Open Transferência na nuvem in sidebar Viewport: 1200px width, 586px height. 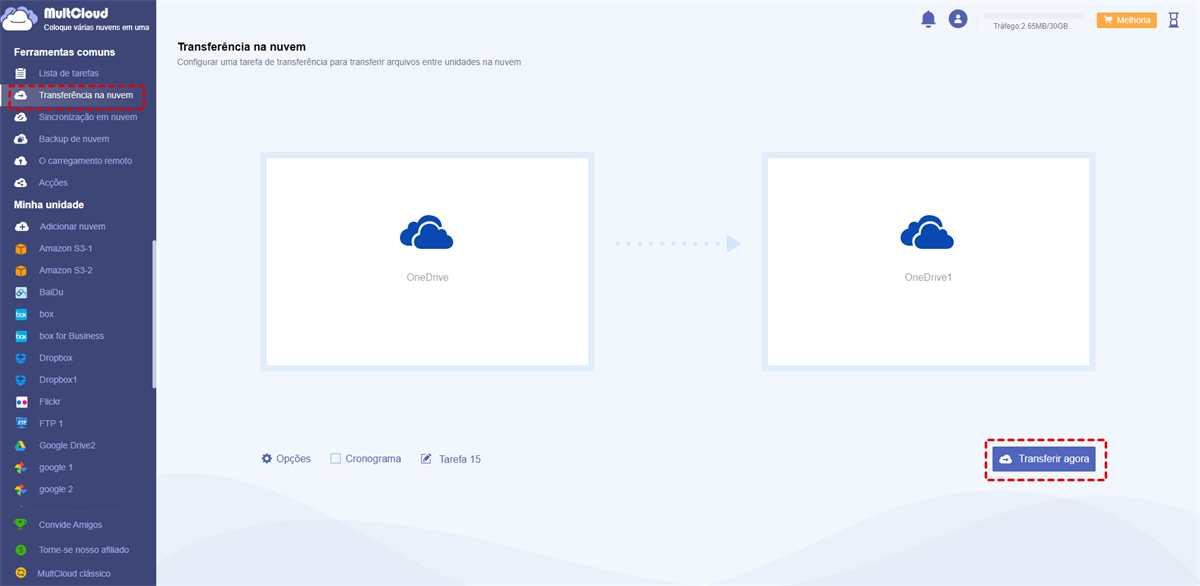(78, 96)
